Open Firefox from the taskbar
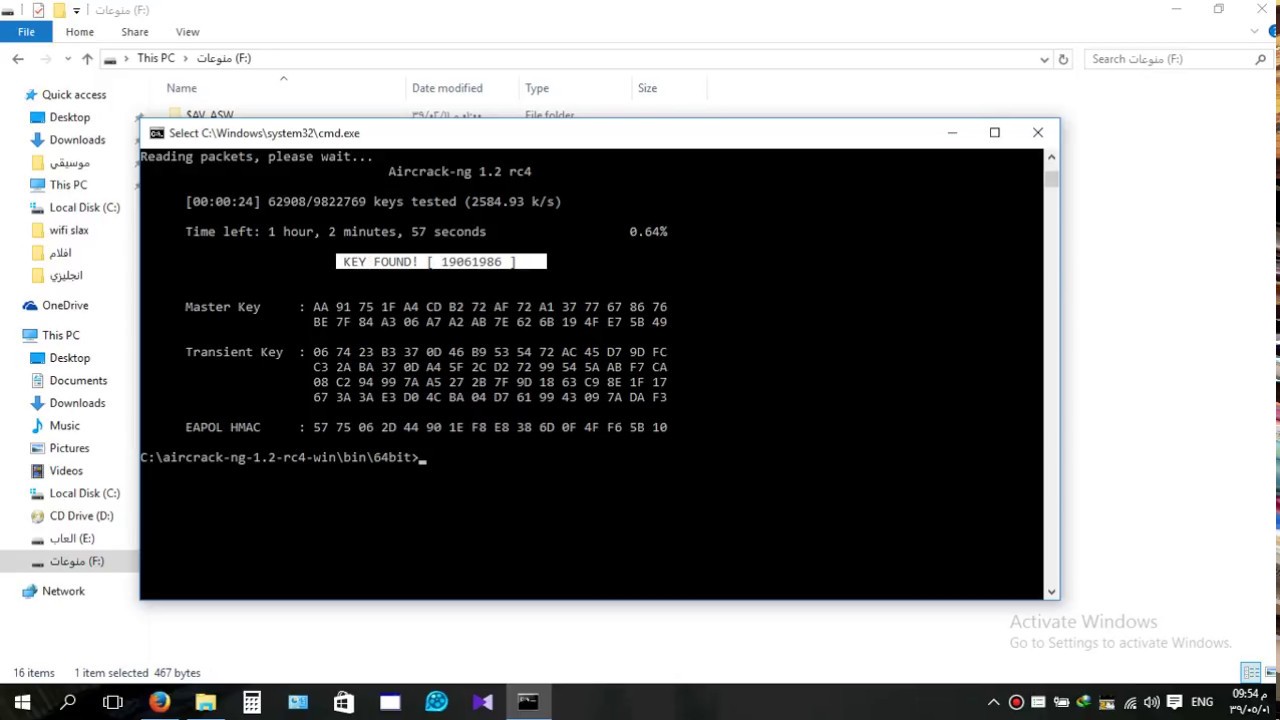 [160, 702]
